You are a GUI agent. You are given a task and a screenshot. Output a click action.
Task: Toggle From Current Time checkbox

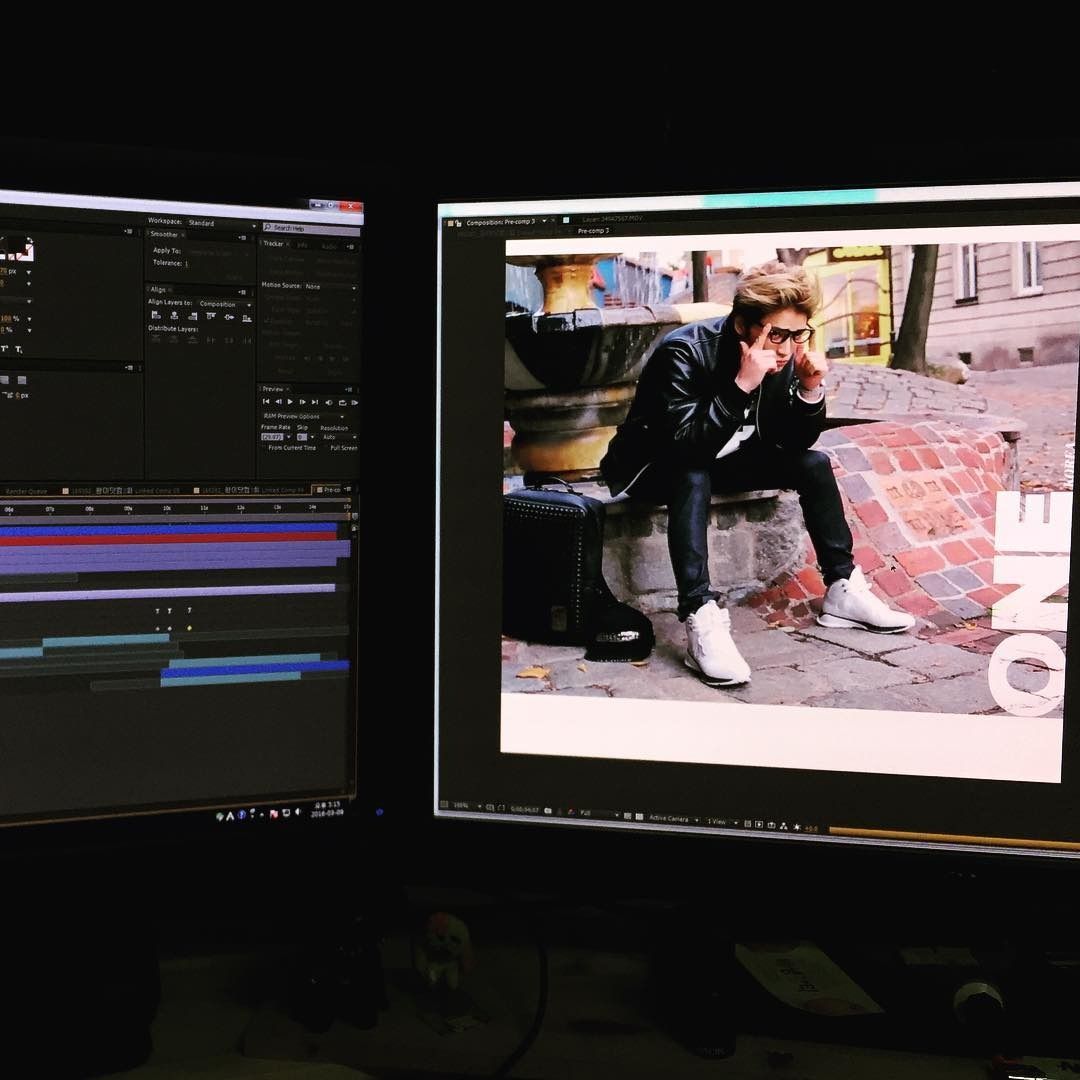(291, 448)
